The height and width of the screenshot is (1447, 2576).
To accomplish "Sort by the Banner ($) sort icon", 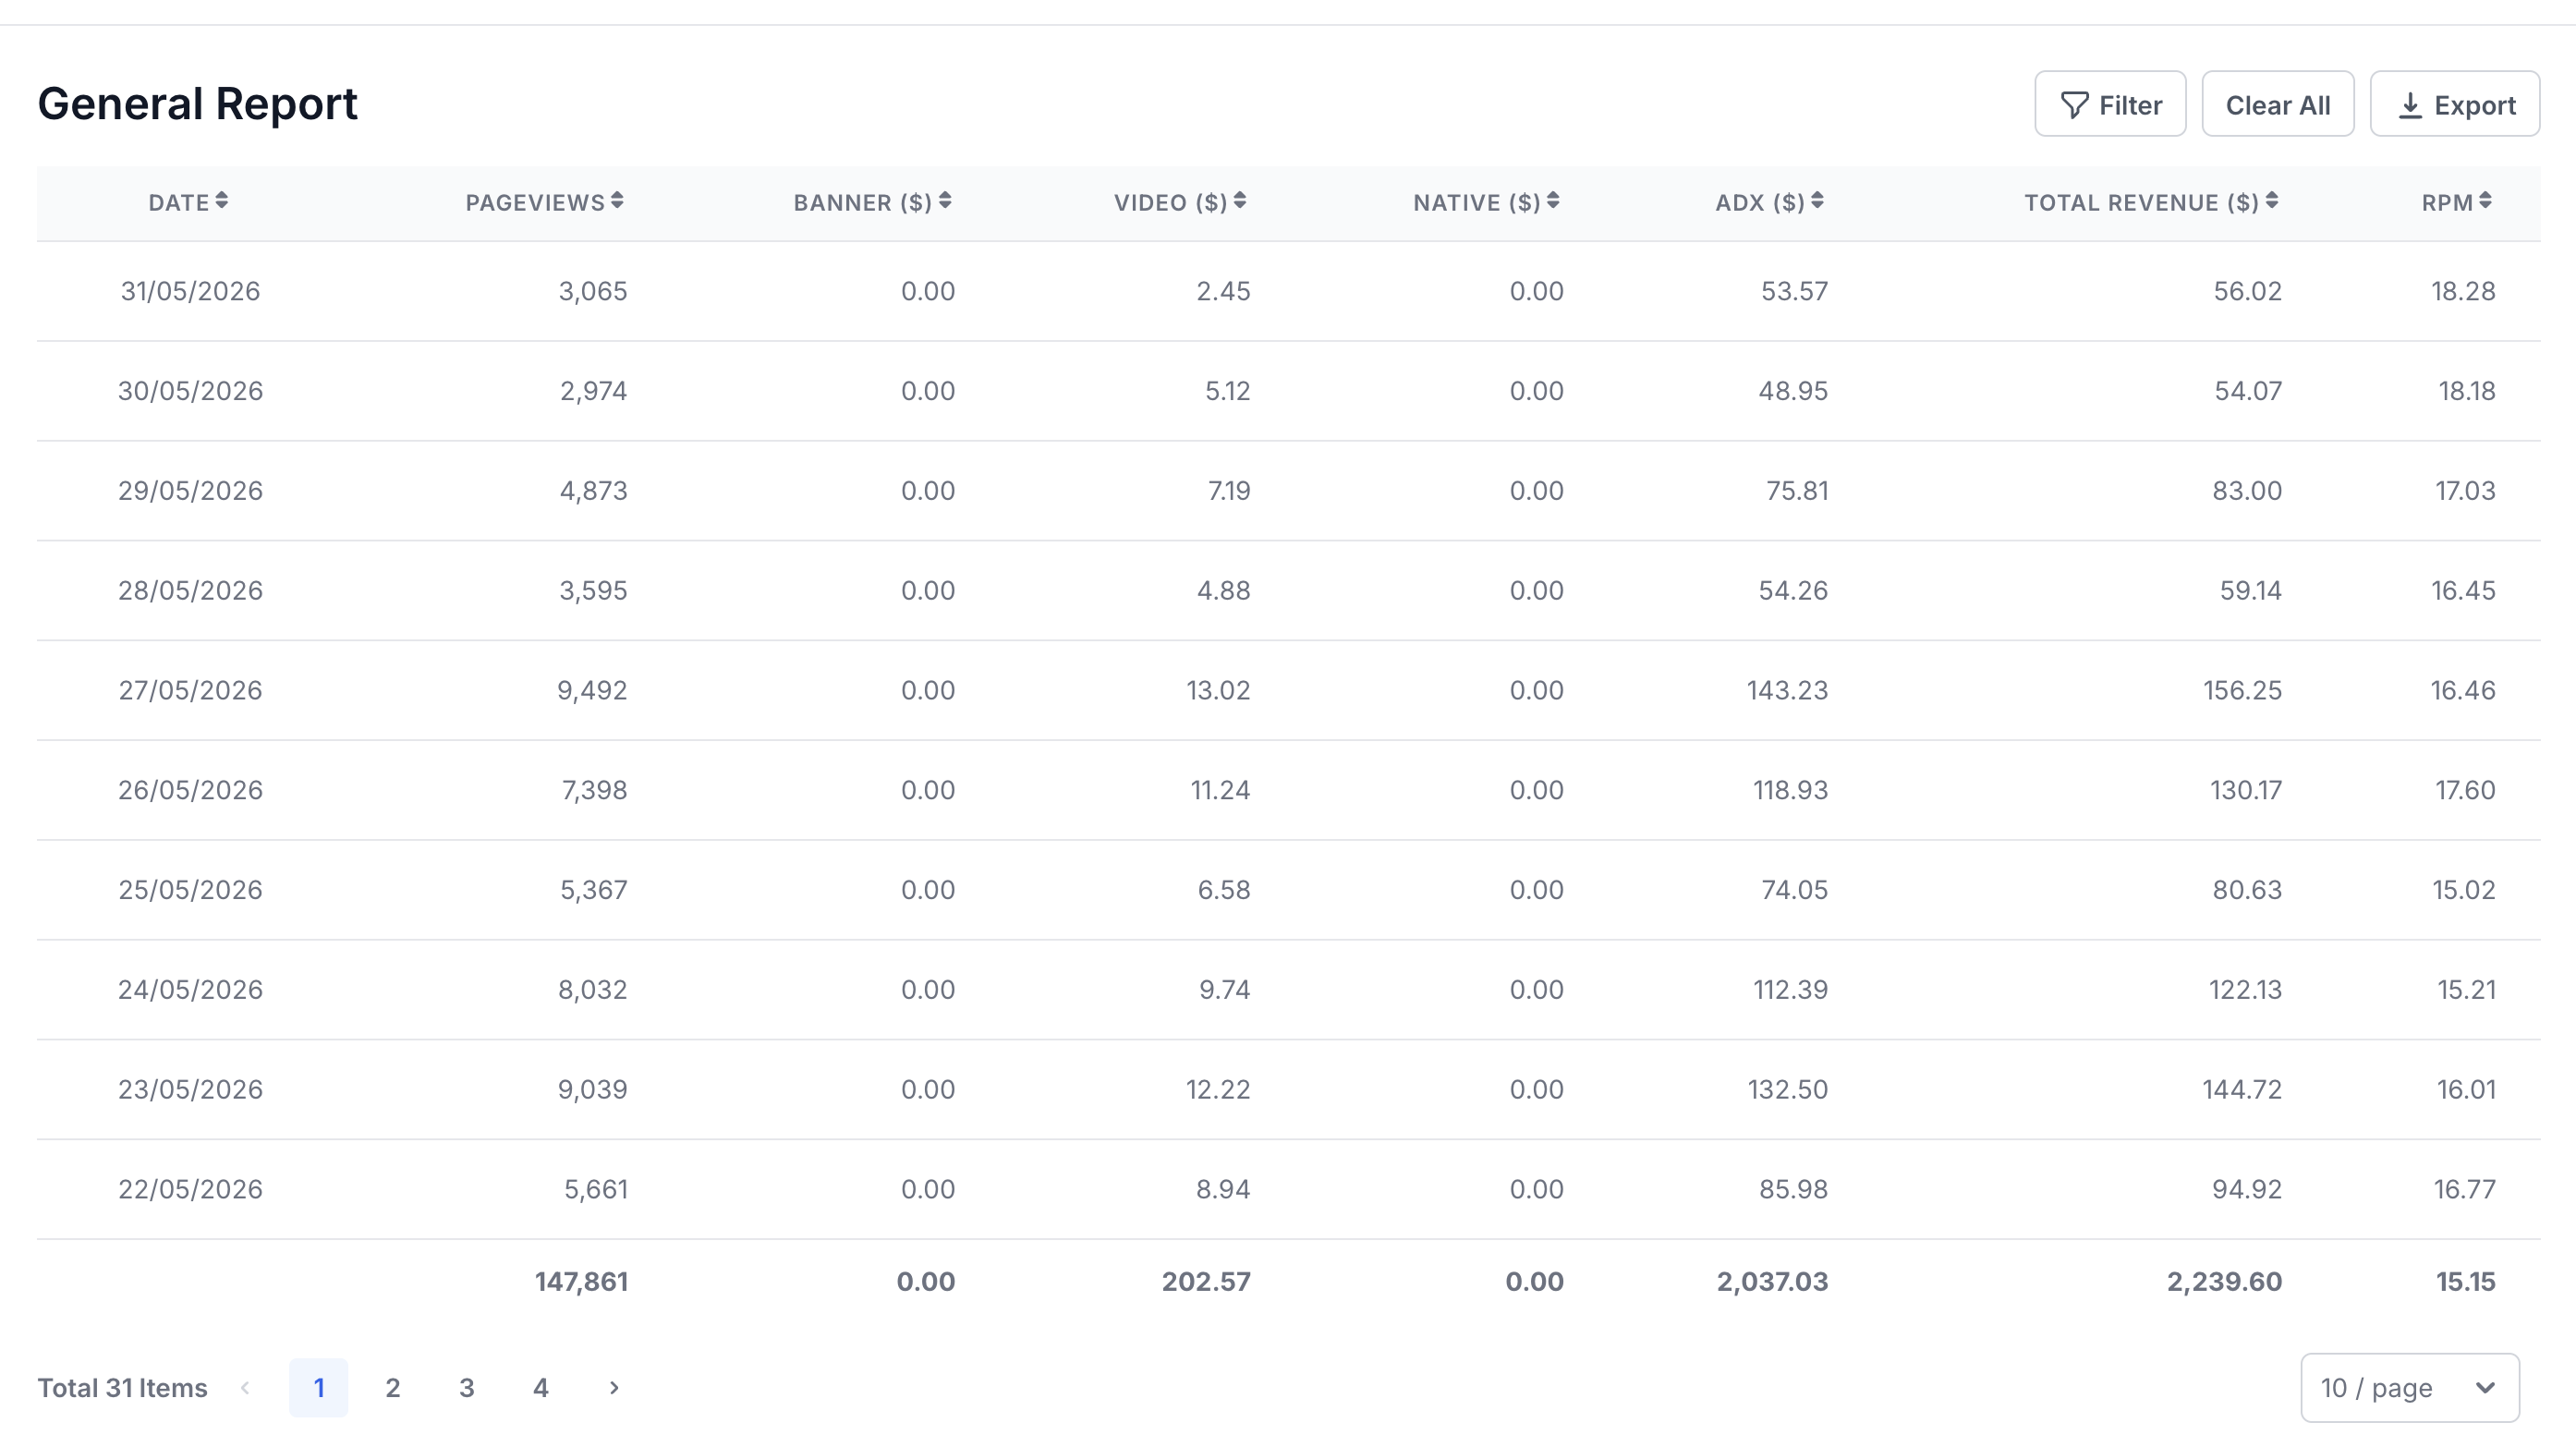I will [x=945, y=201].
